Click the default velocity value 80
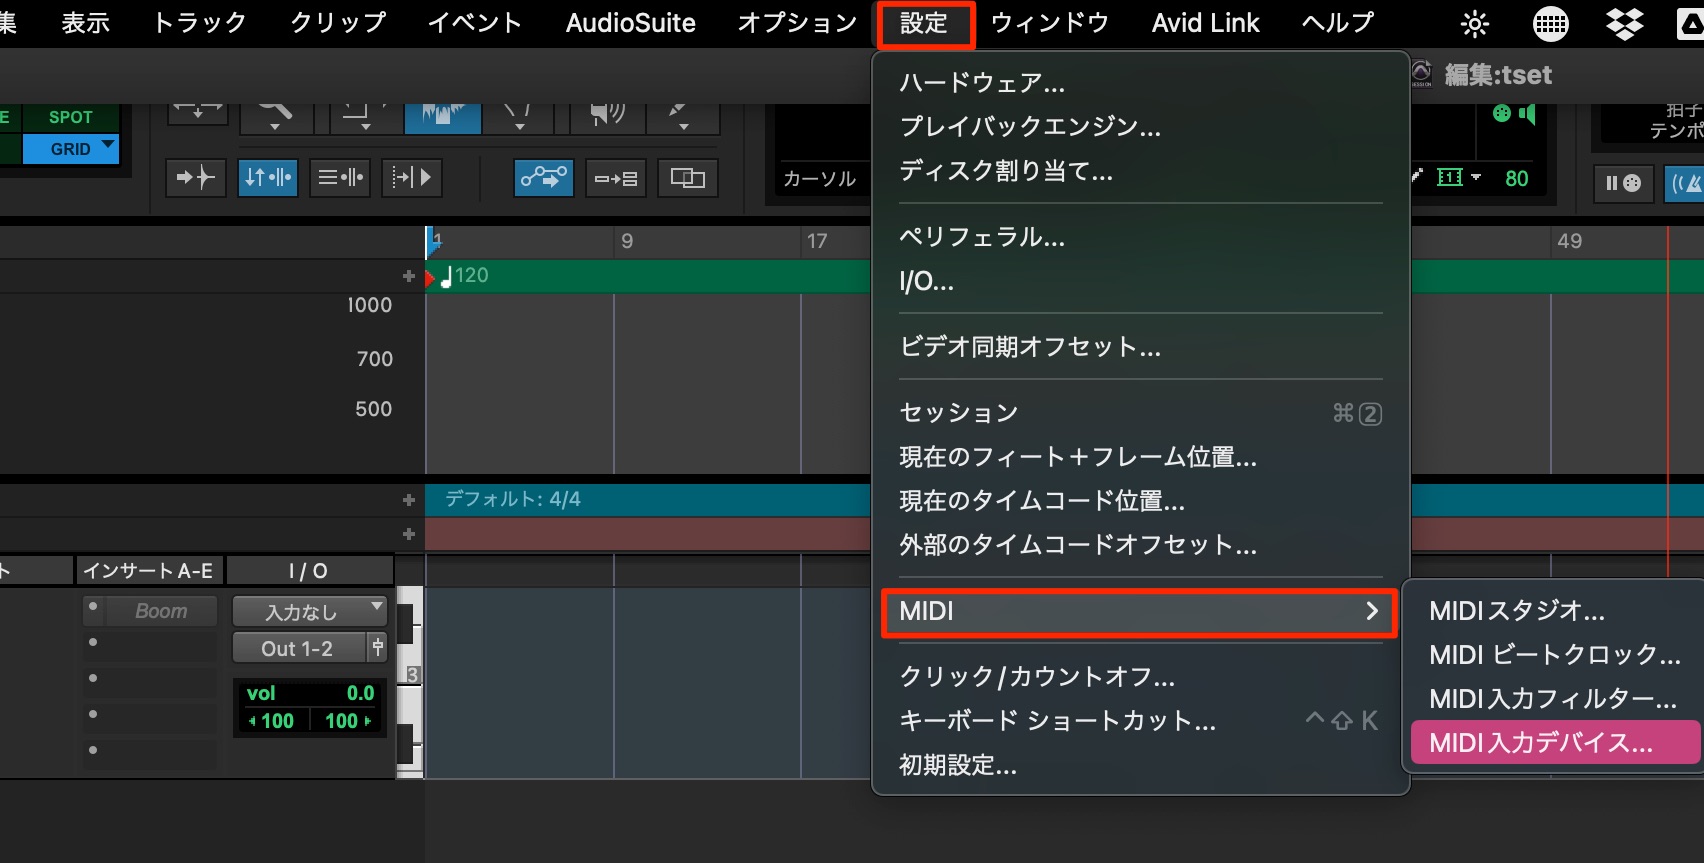Screen dimensions: 1704x863 [x=1517, y=179]
